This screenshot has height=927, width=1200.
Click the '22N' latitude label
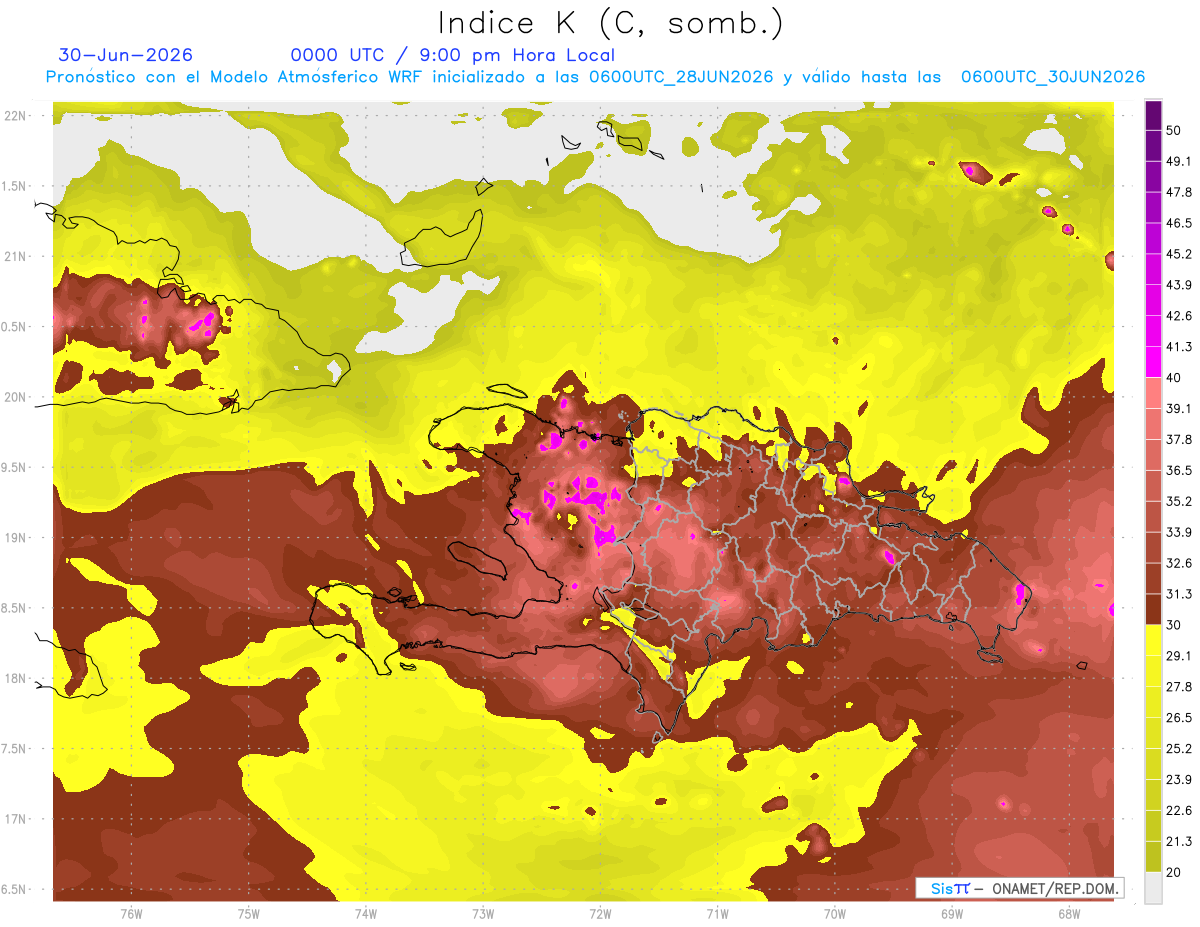(x=16, y=116)
